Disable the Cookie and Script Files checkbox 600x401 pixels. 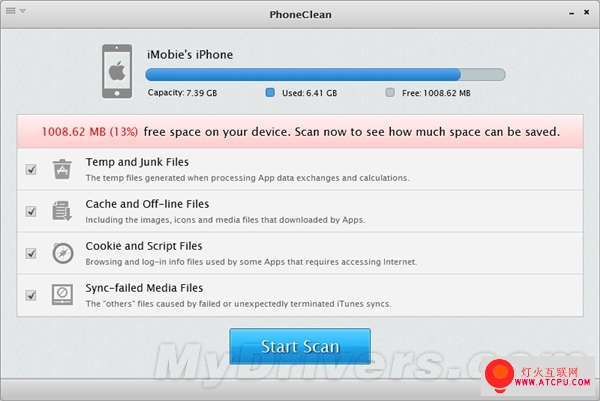31,254
